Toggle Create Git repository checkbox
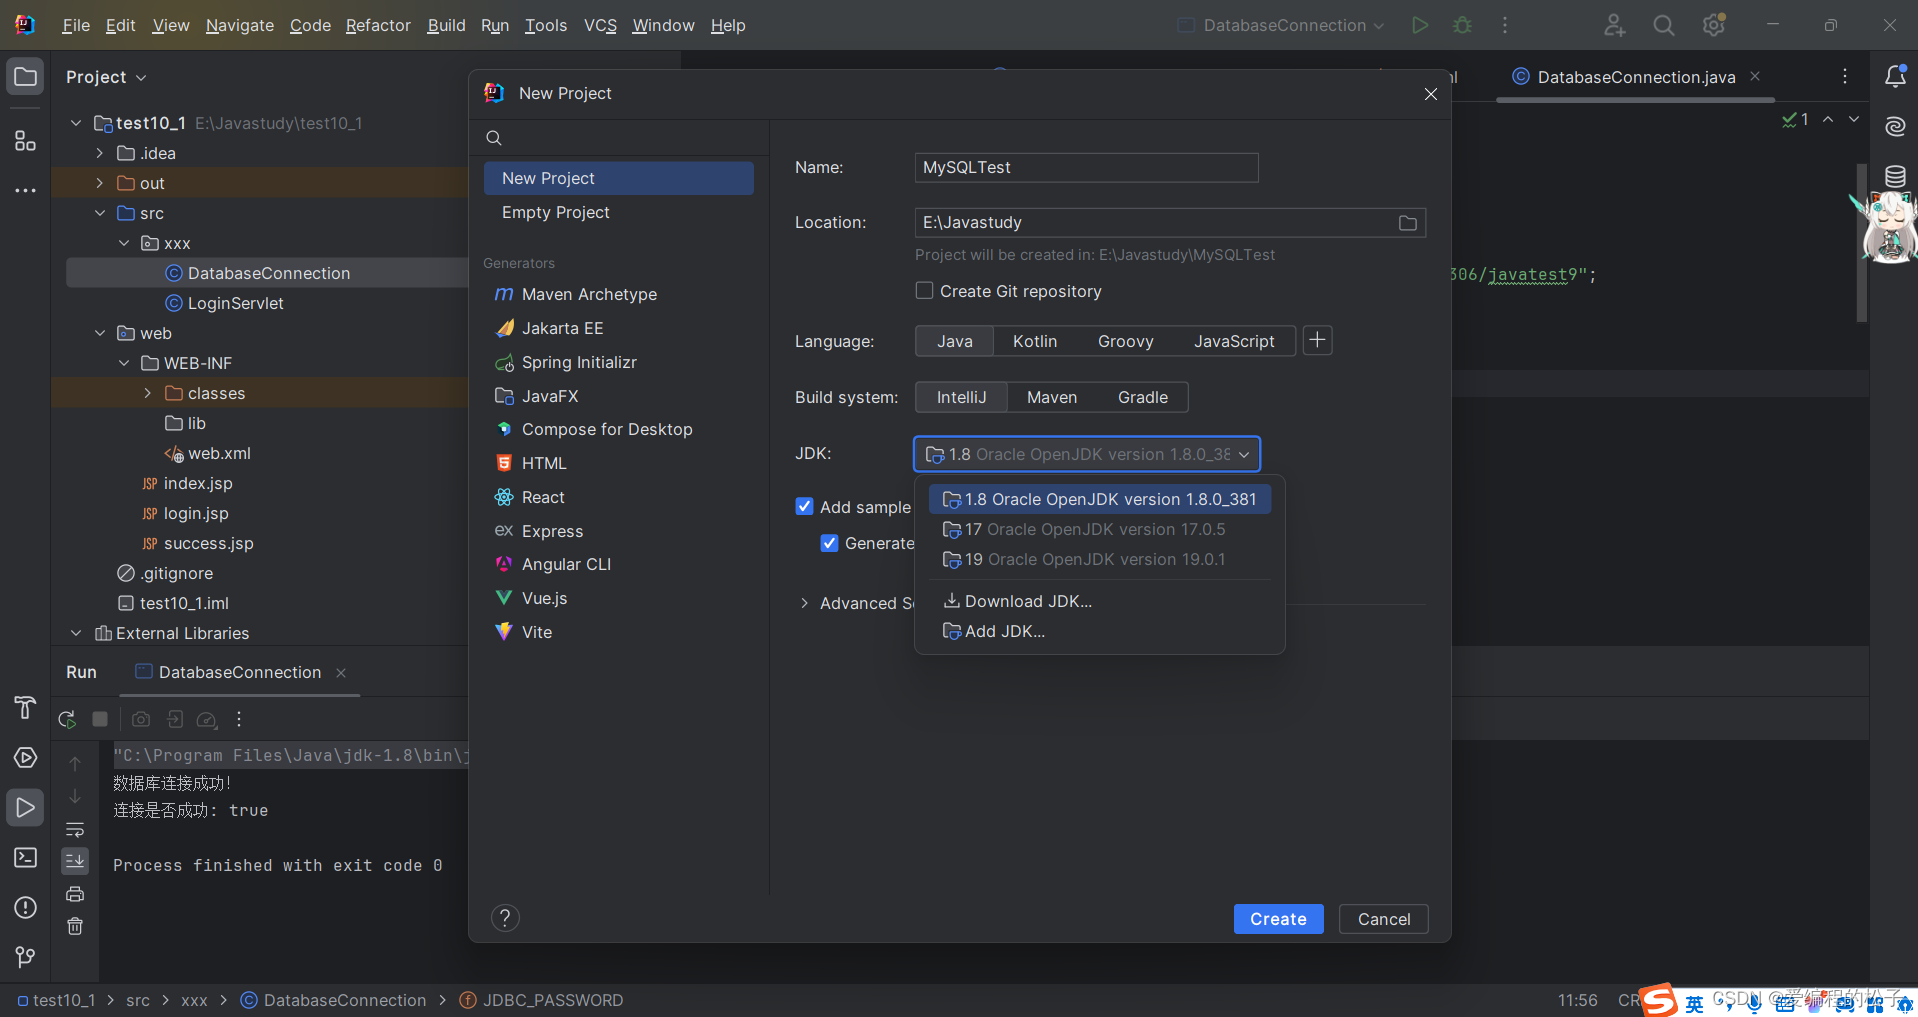This screenshot has height=1017, width=1918. coord(925,291)
